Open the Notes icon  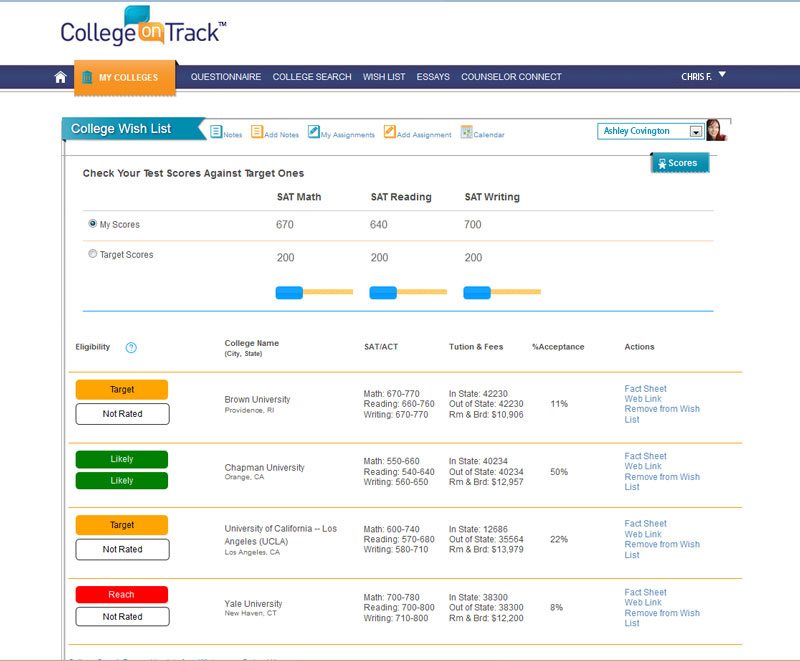coord(216,132)
